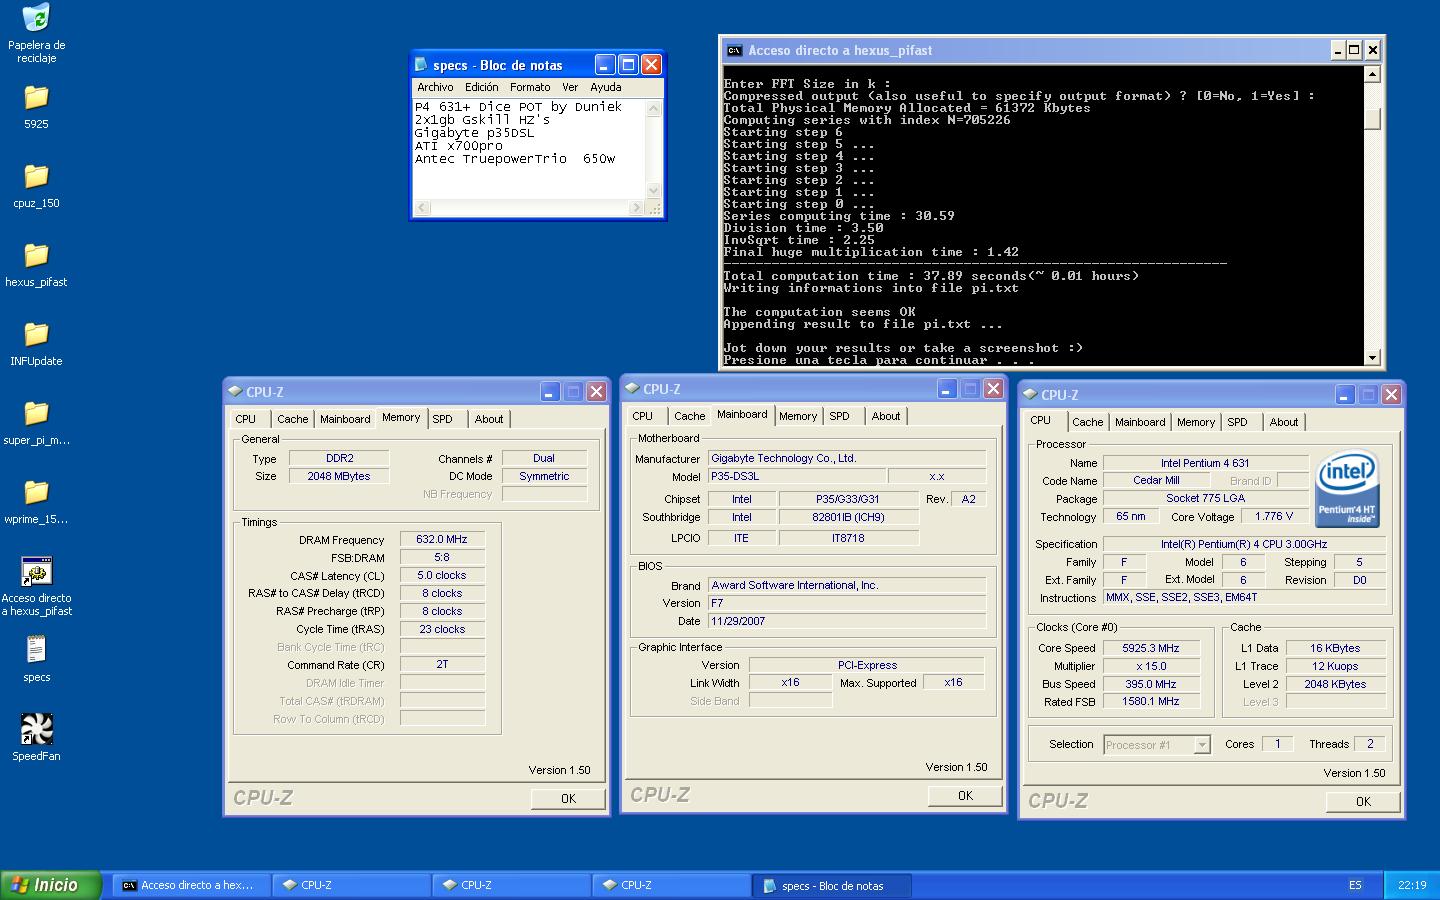Open Formato menu in Notepad
Image resolution: width=1440 pixels, height=900 pixels.
(x=530, y=87)
